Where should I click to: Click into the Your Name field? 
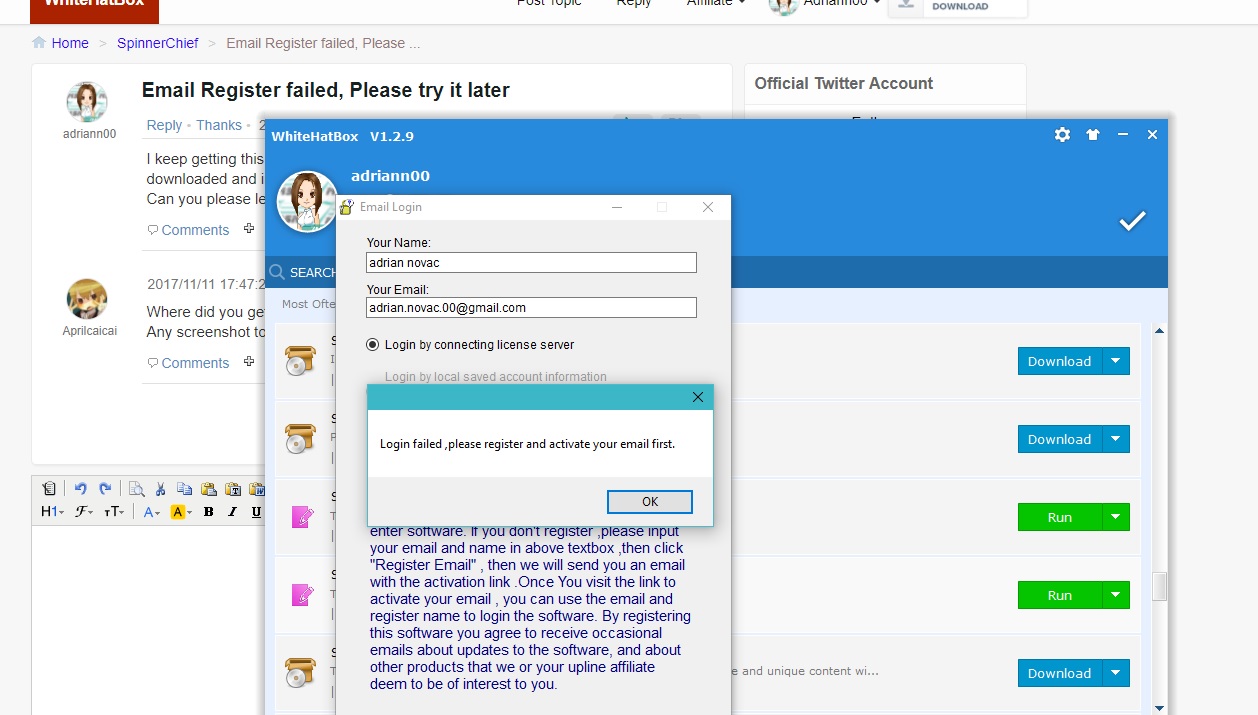tap(531, 263)
